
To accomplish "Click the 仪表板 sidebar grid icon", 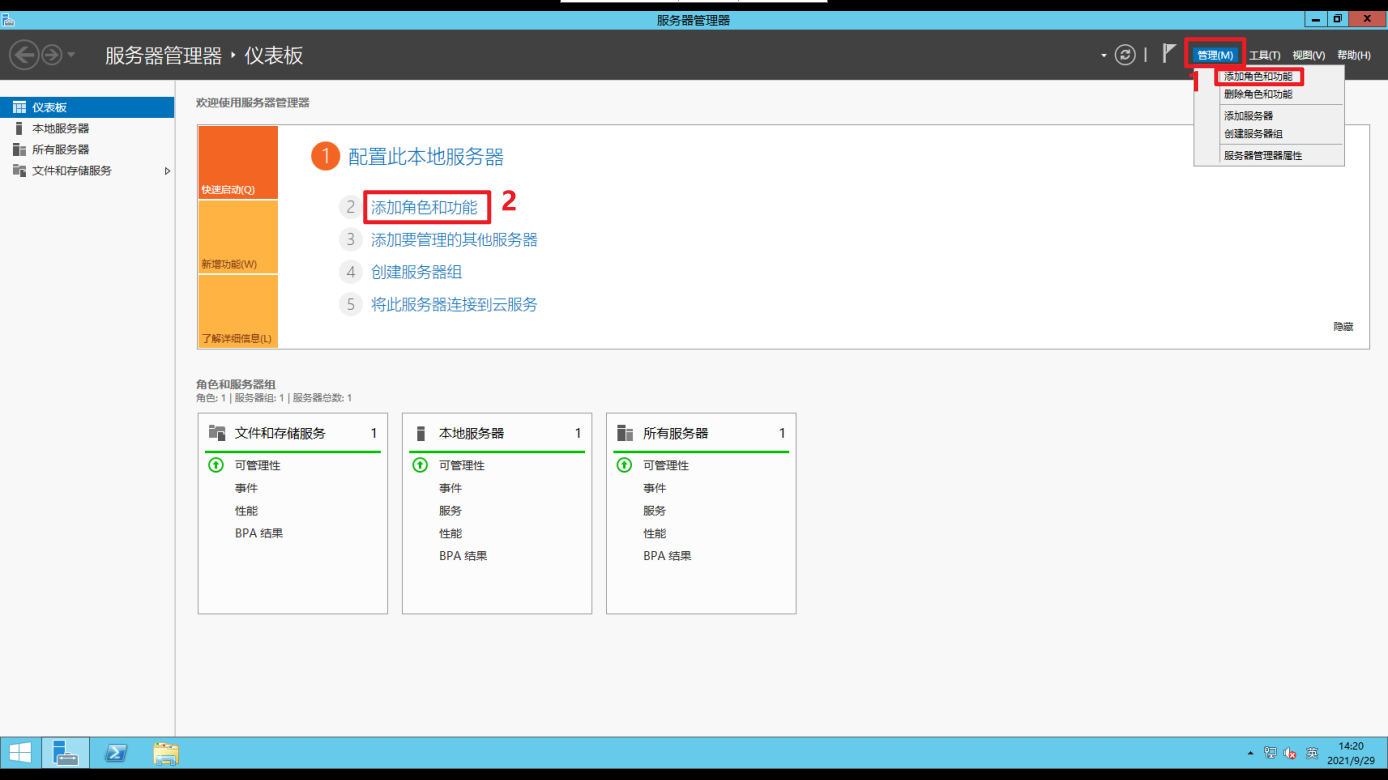I will click(x=19, y=107).
